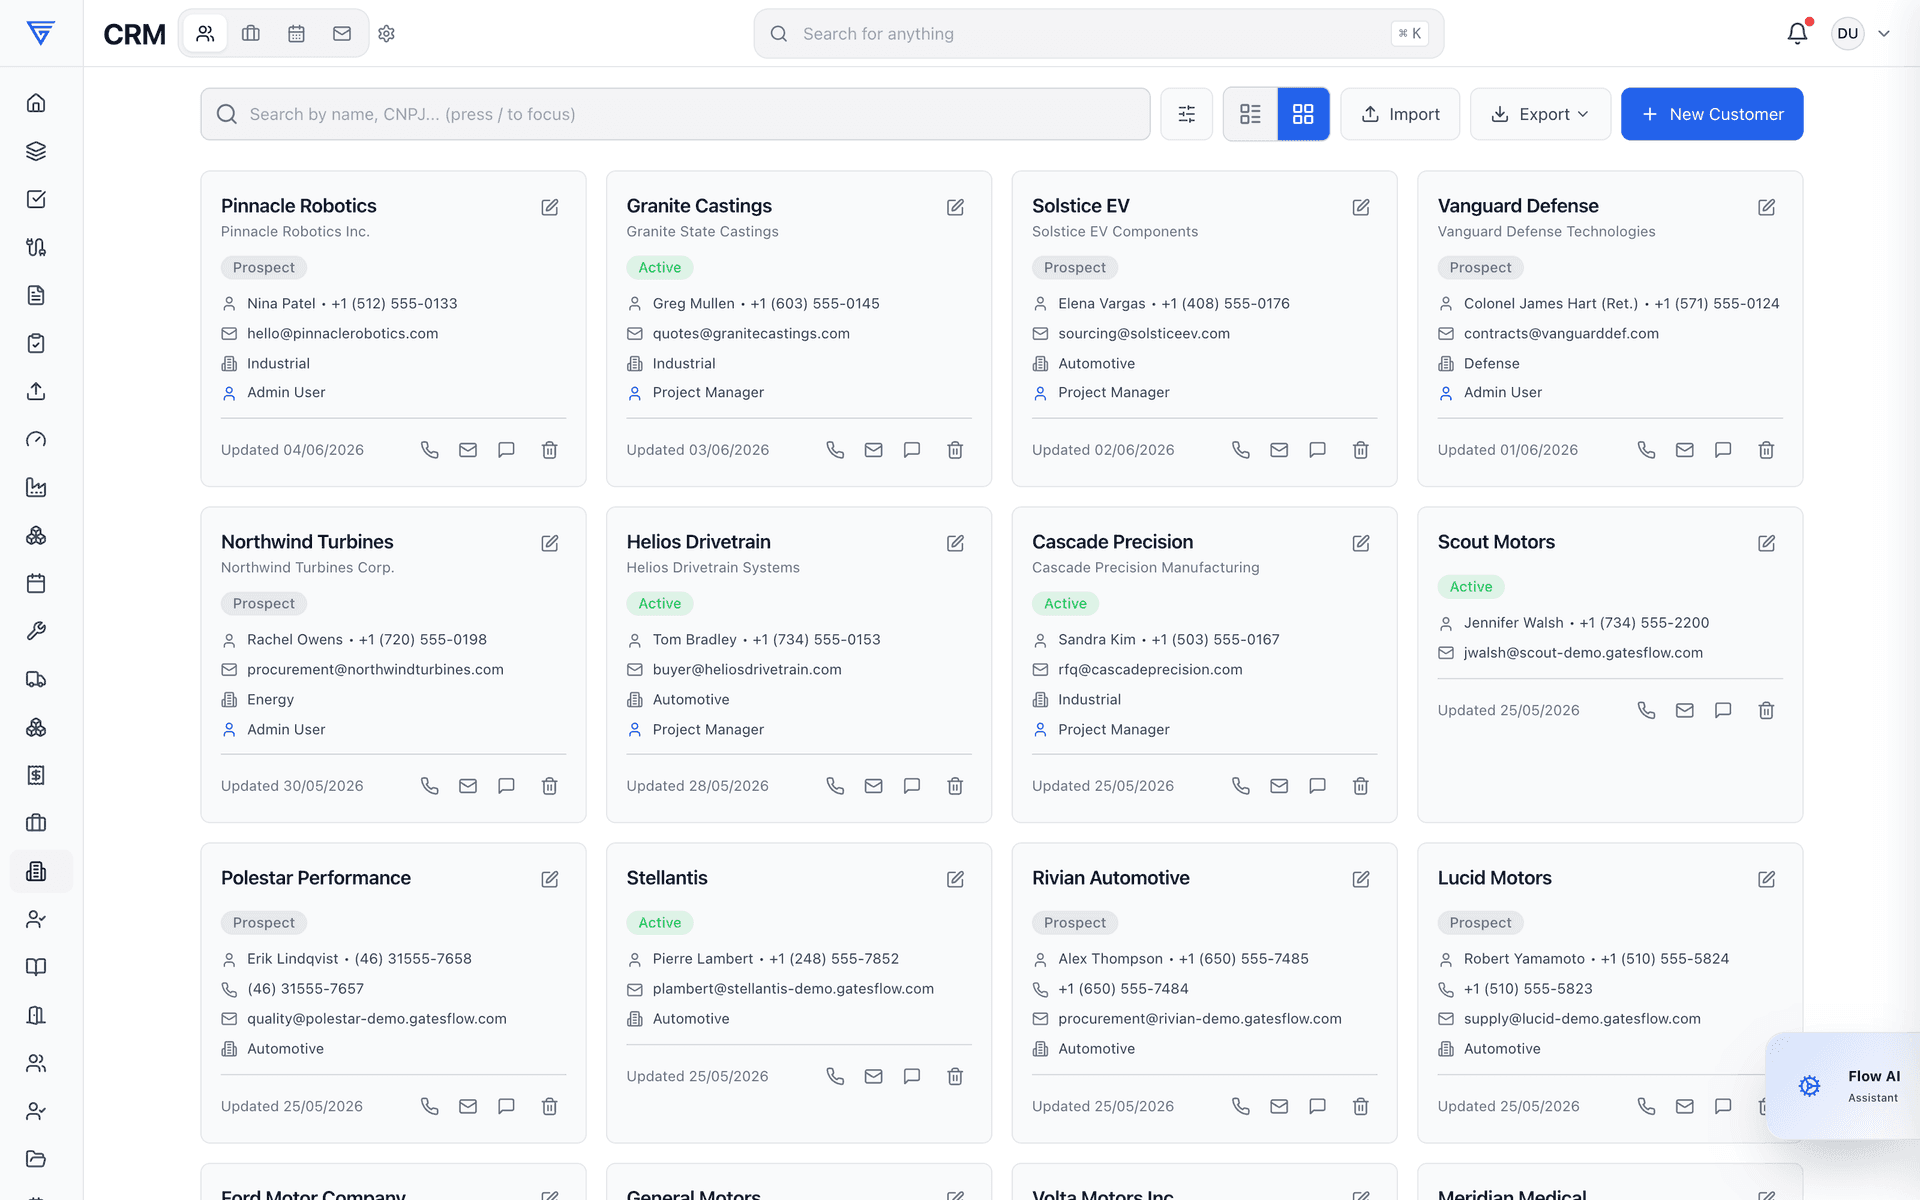1920x1200 pixels.
Task: Select the calendar tab in CRM header
Action: pyautogui.click(x=296, y=34)
